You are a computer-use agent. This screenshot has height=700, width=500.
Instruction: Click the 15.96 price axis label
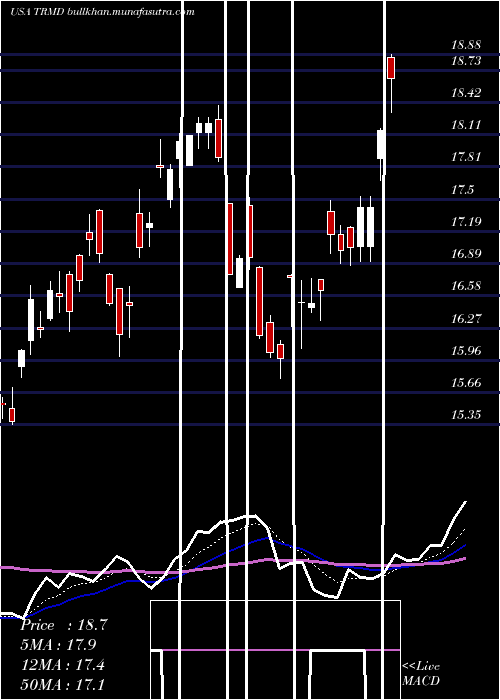tap(466, 351)
